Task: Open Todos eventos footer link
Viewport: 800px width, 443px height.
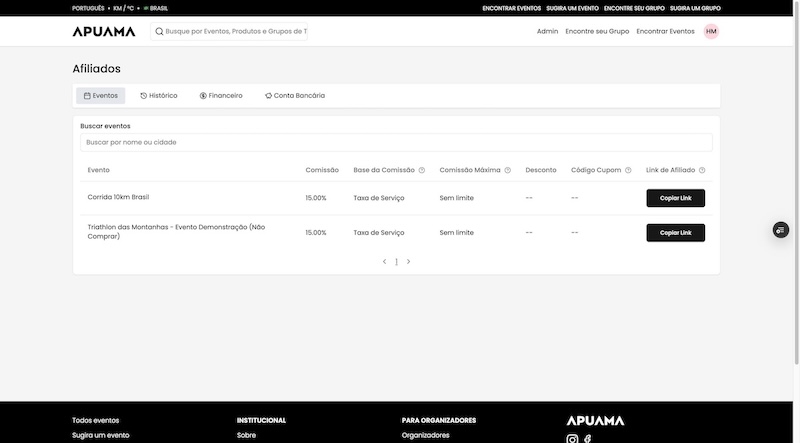Action: pyautogui.click(x=95, y=421)
